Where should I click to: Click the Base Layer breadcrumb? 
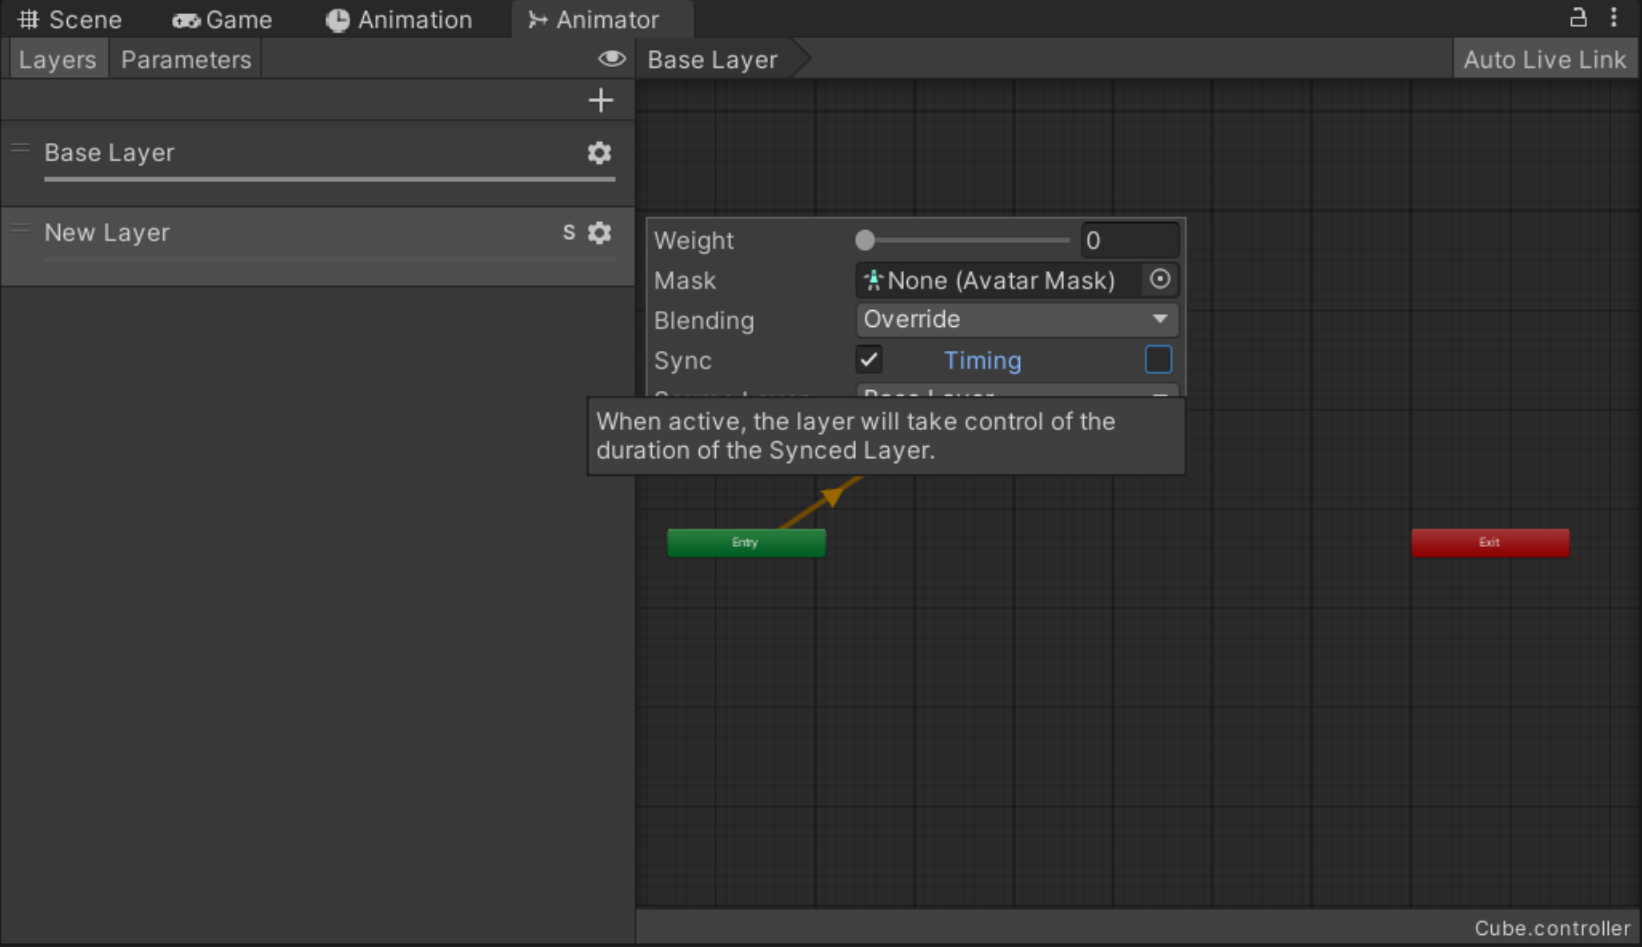(x=712, y=60)
